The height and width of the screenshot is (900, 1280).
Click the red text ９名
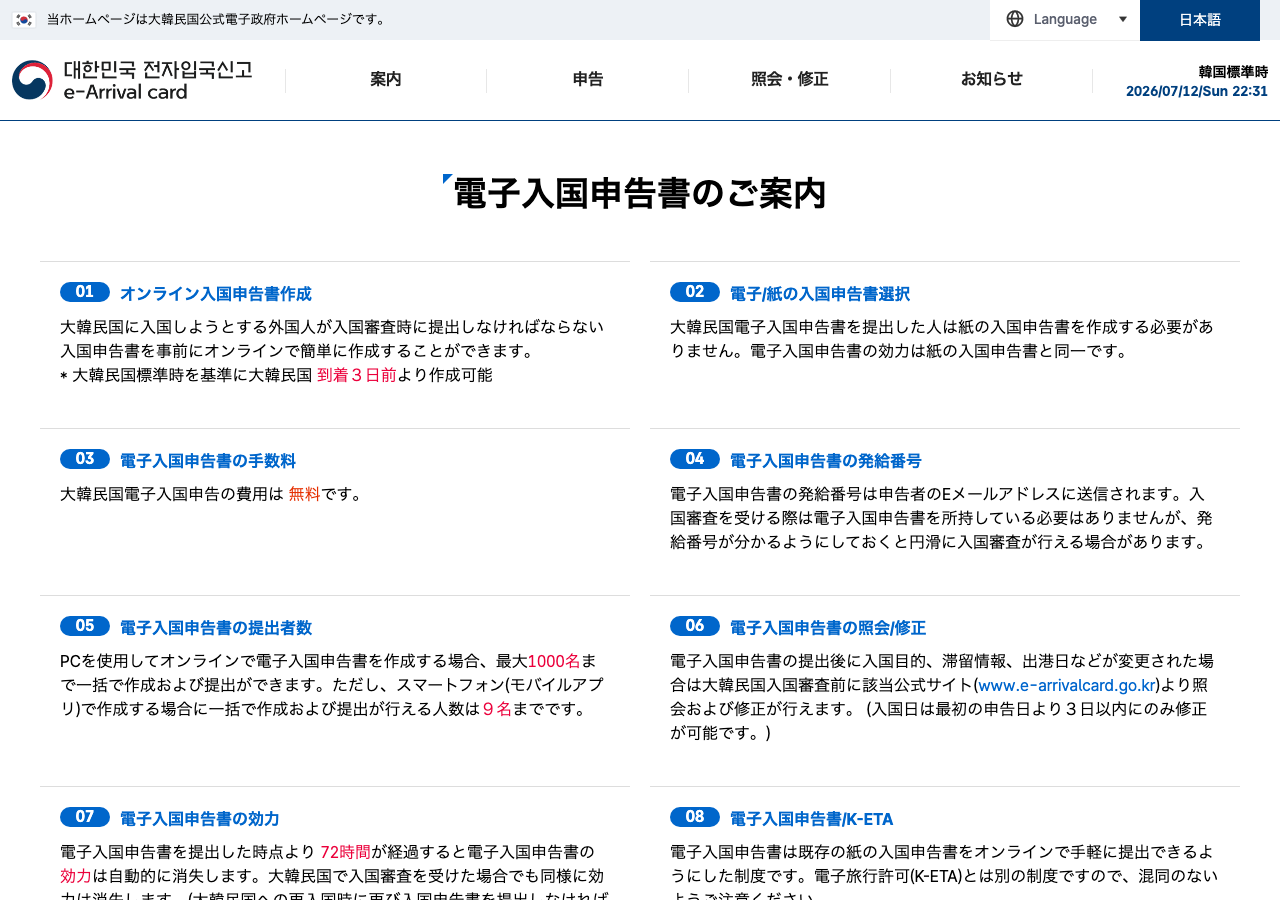click(497, 709)
